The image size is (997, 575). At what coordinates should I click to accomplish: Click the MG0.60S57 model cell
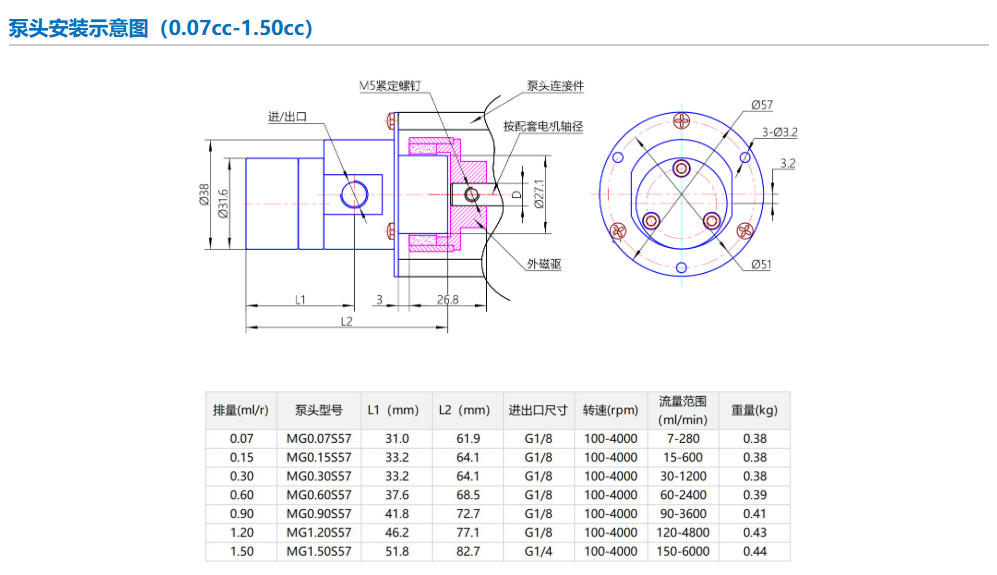point(319,495)
